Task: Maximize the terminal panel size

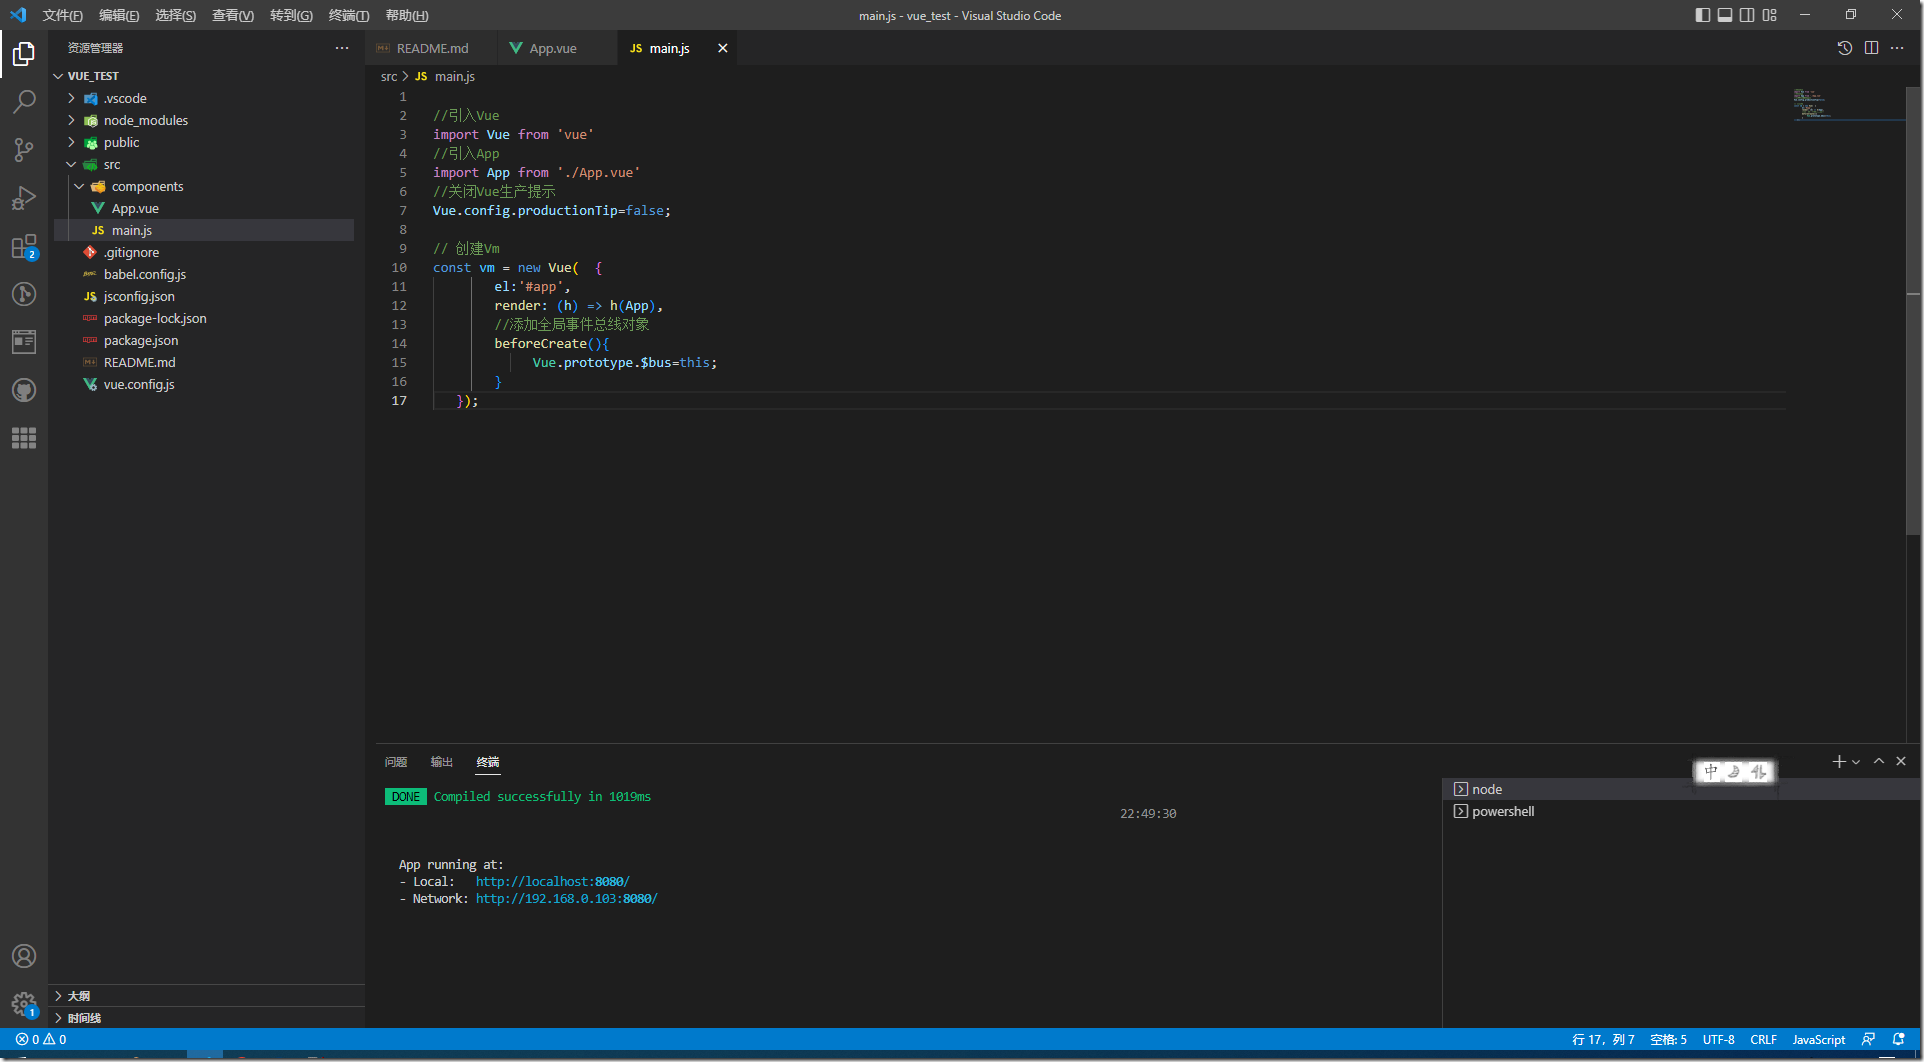Action: pyautogui.click(x=1879, y=762)
